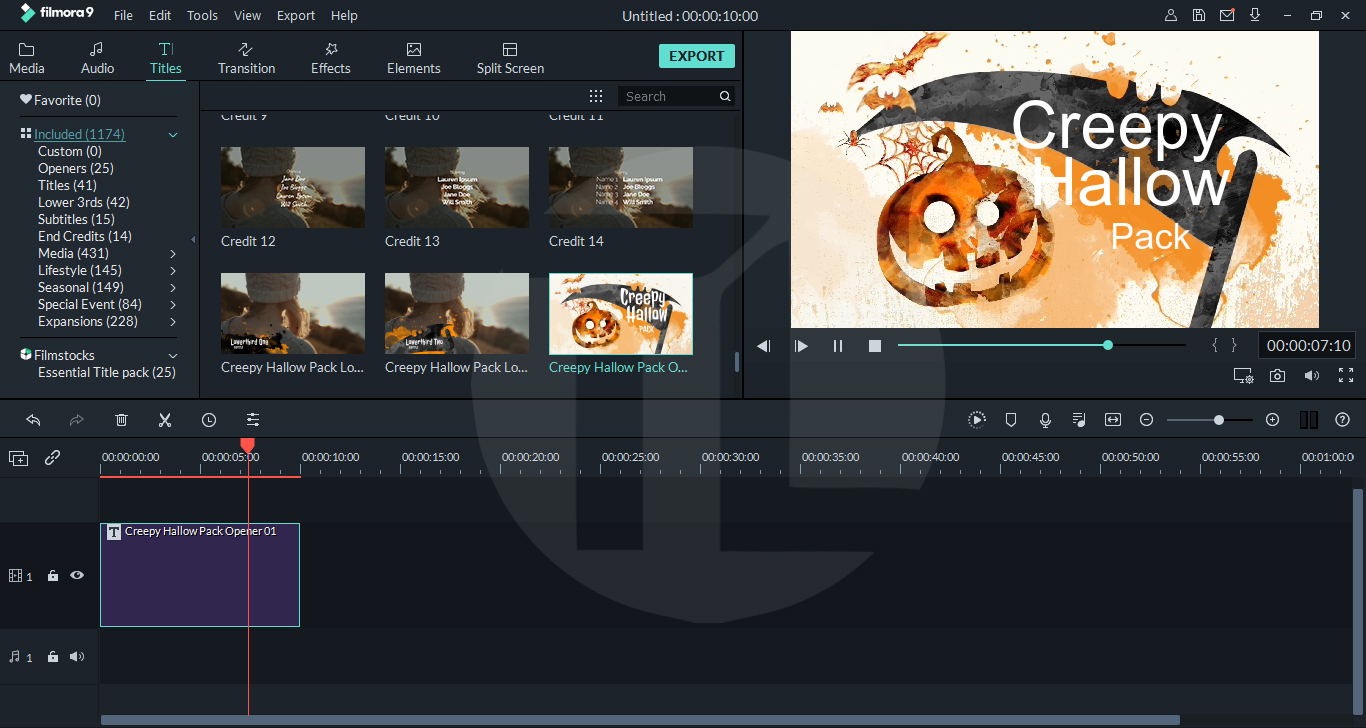Click the search magnifier icon

725,96
